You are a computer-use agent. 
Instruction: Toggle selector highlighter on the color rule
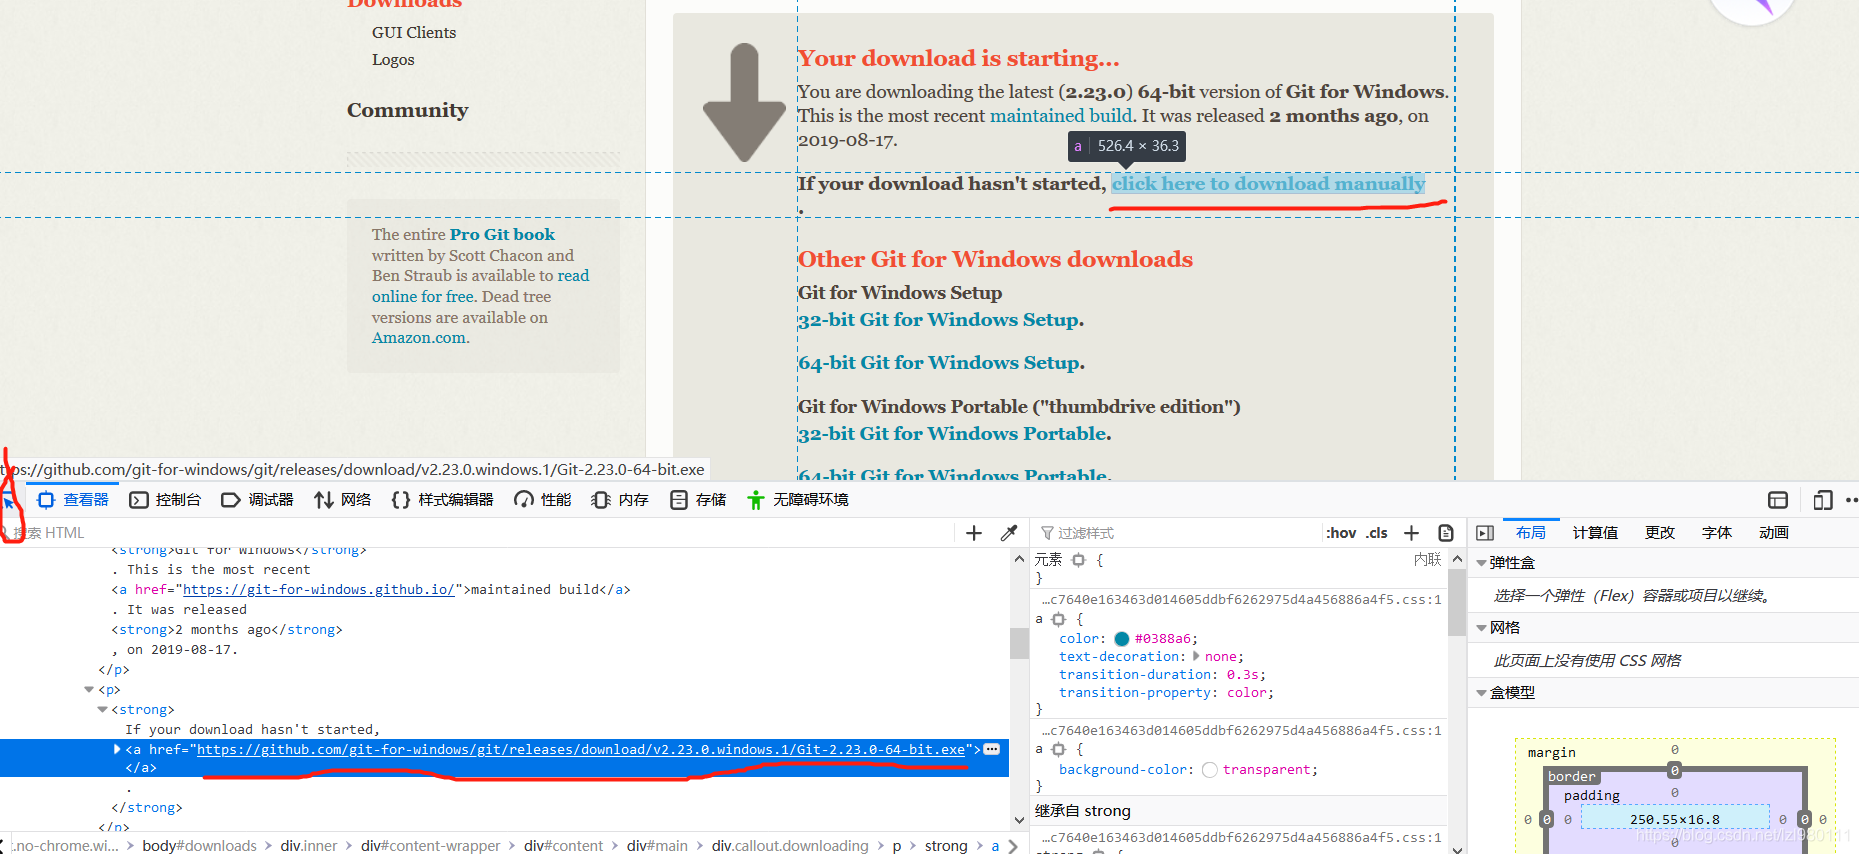pyautogui.click(x=1058, y=619)
